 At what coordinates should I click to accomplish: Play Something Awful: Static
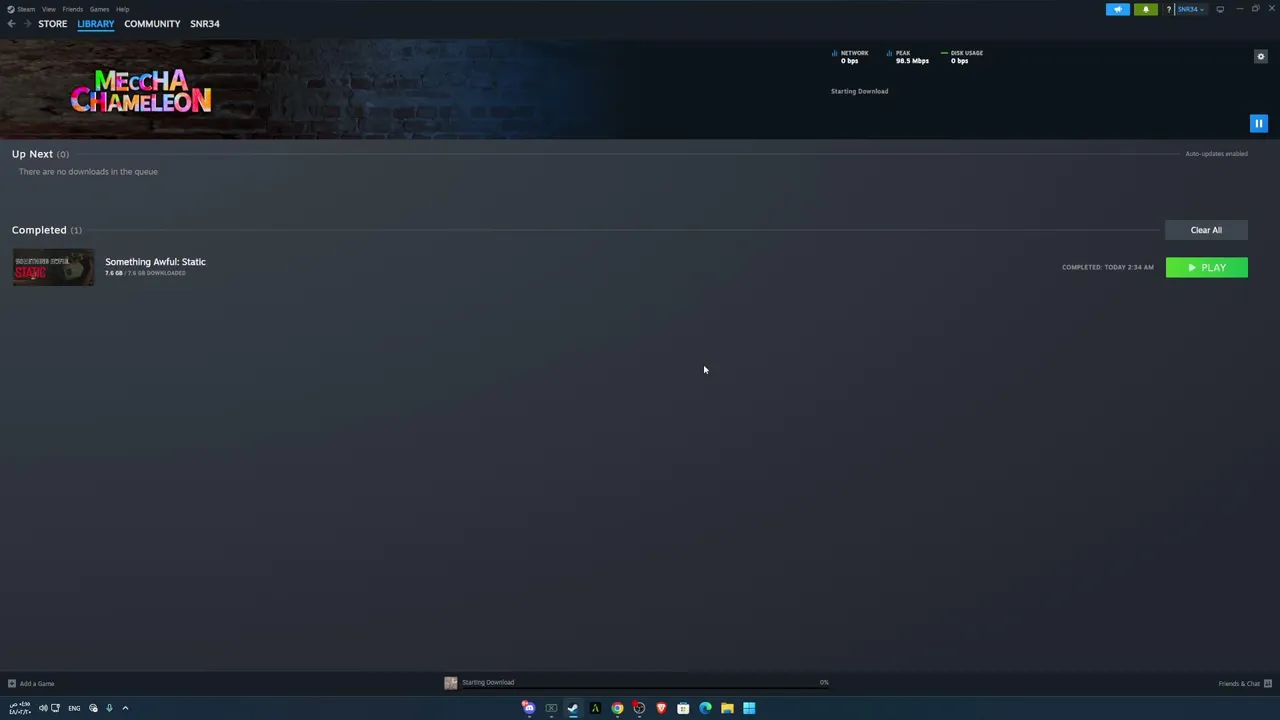pos(1206,267)
